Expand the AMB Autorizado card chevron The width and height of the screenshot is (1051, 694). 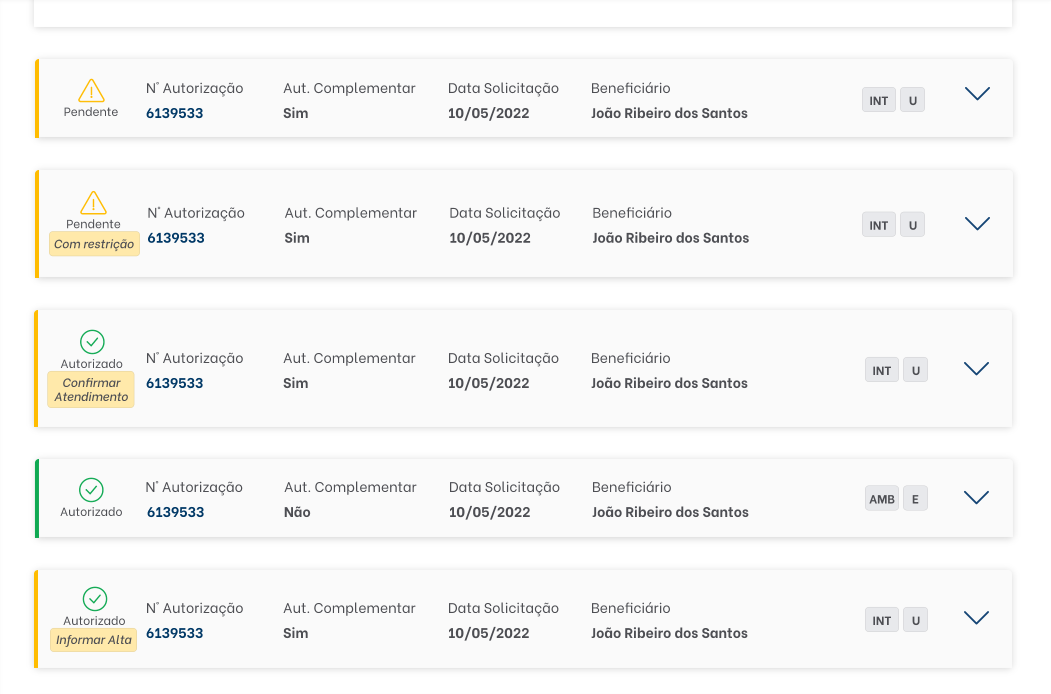[977, 497]
